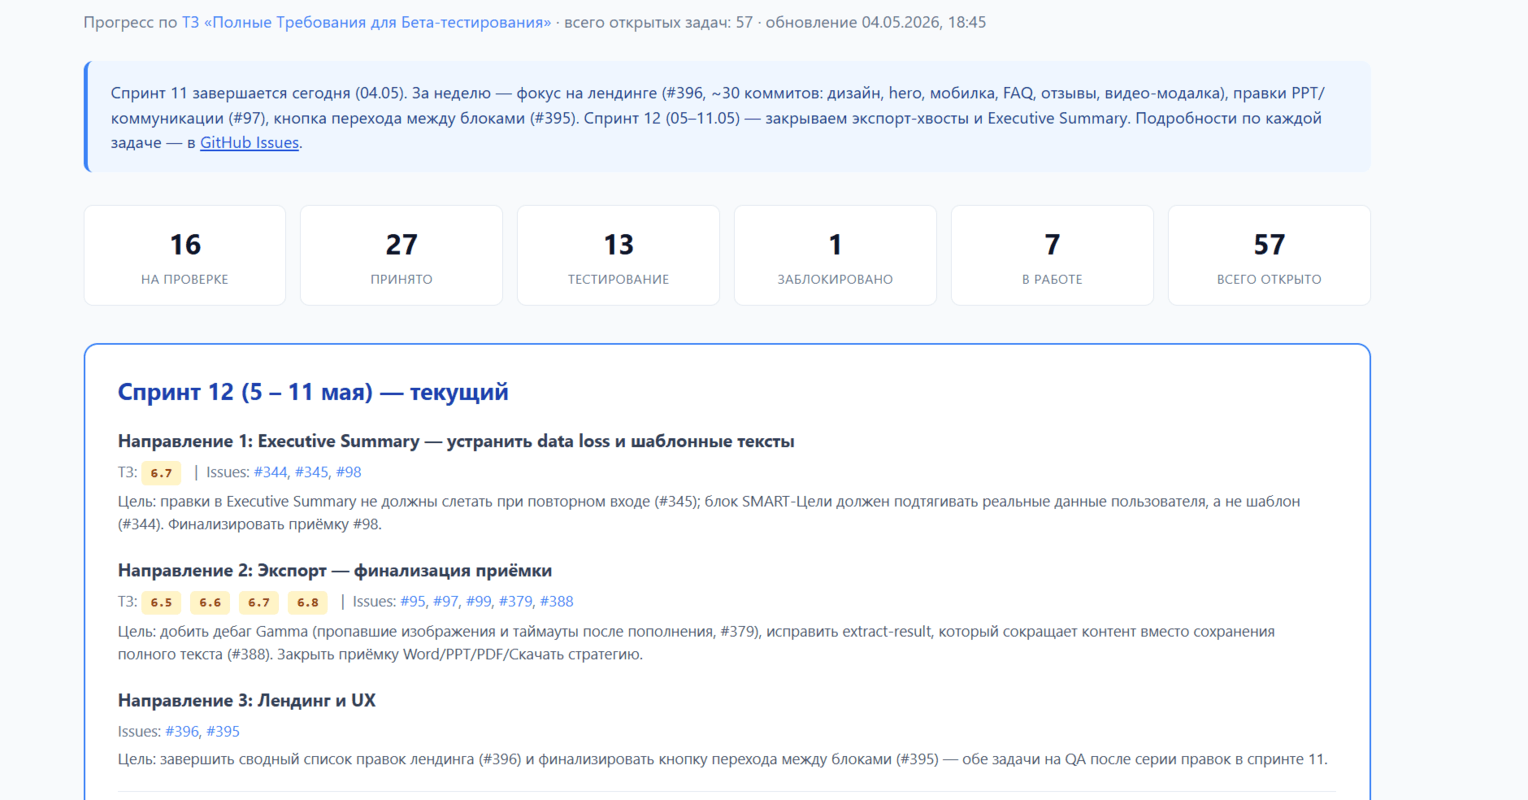Select the 27 ПРИНЯТО stat card
The image size is (1528, 800).
pos(401,255)
